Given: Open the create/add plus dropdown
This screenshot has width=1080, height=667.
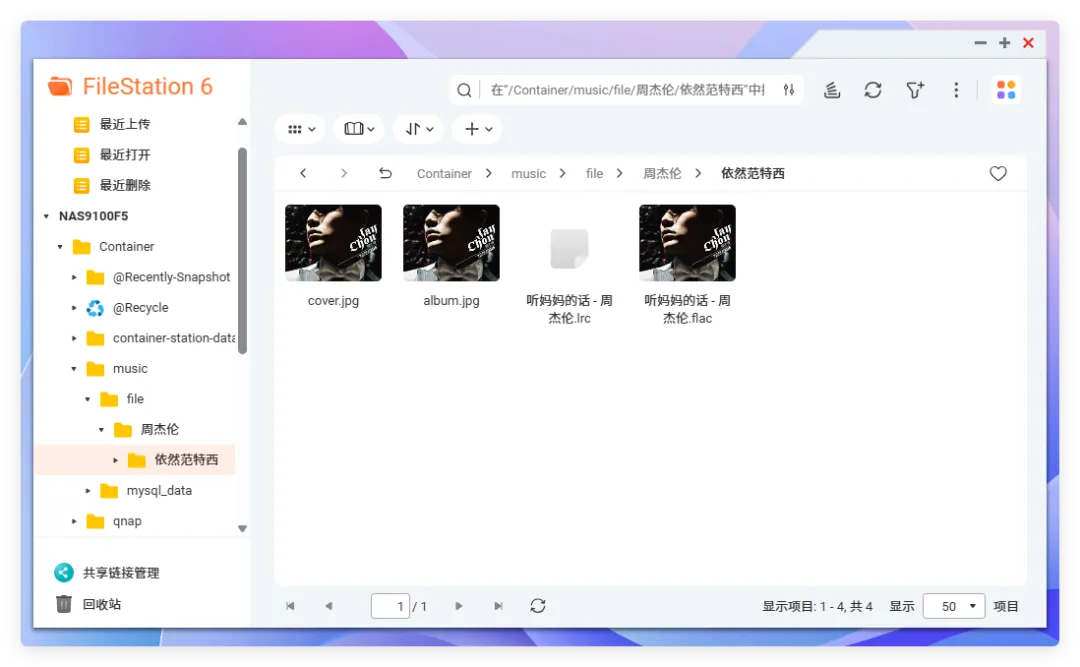Looking at the screenshot, I should point(477,129).
